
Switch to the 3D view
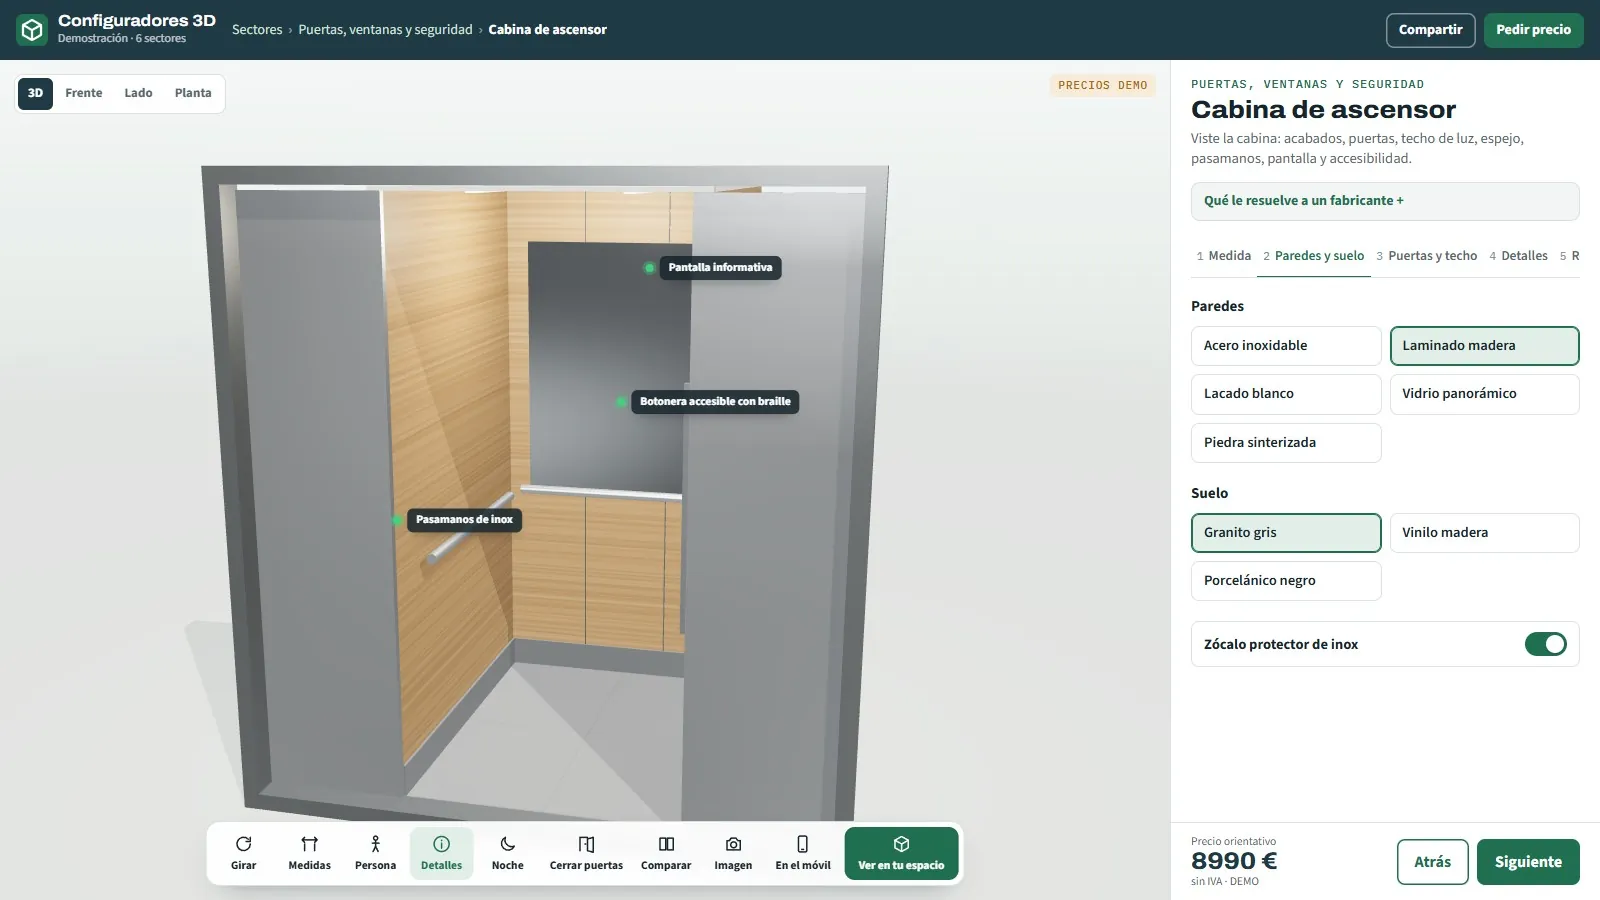(x=35, y=93)
